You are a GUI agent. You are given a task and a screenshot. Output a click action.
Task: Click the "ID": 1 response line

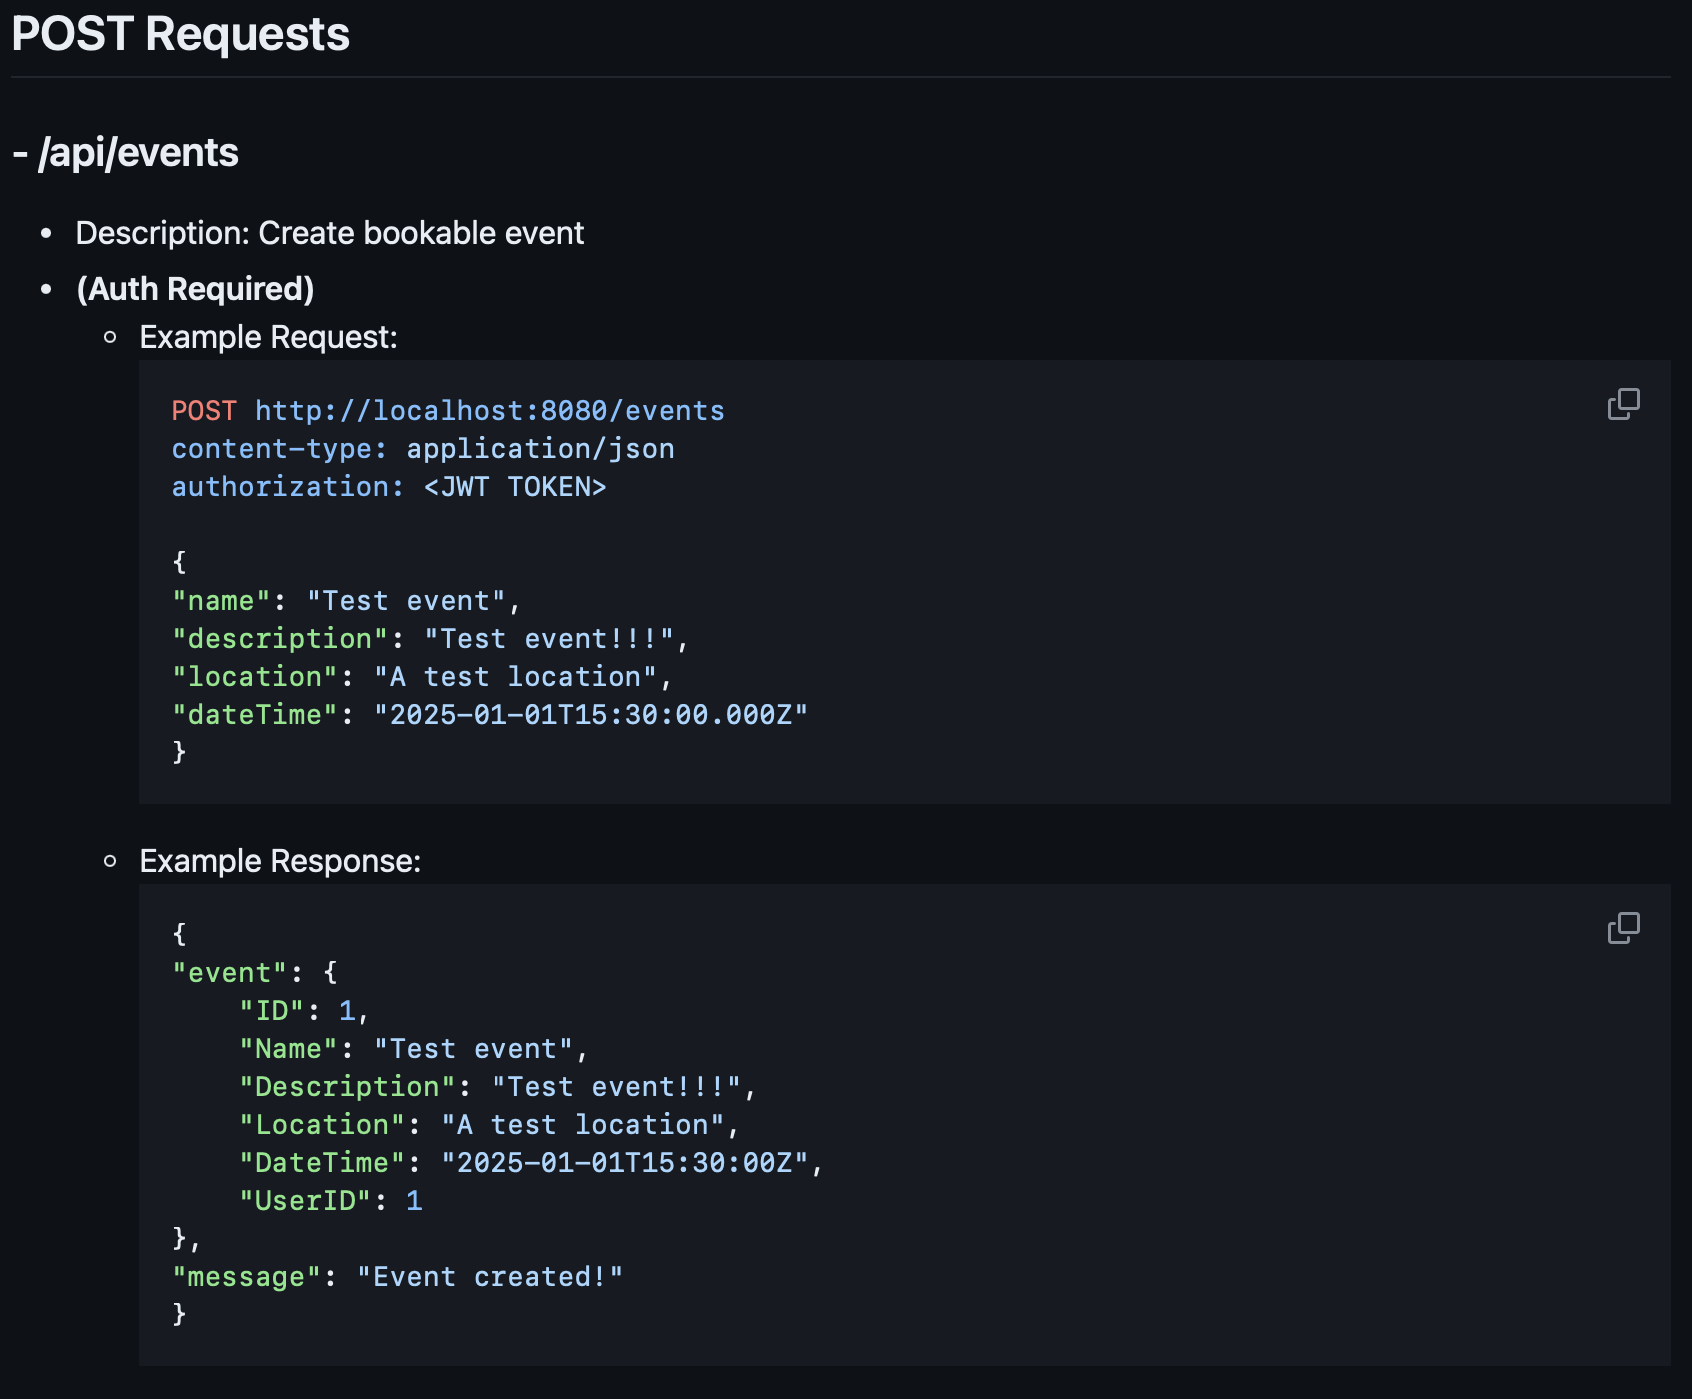305,1011
